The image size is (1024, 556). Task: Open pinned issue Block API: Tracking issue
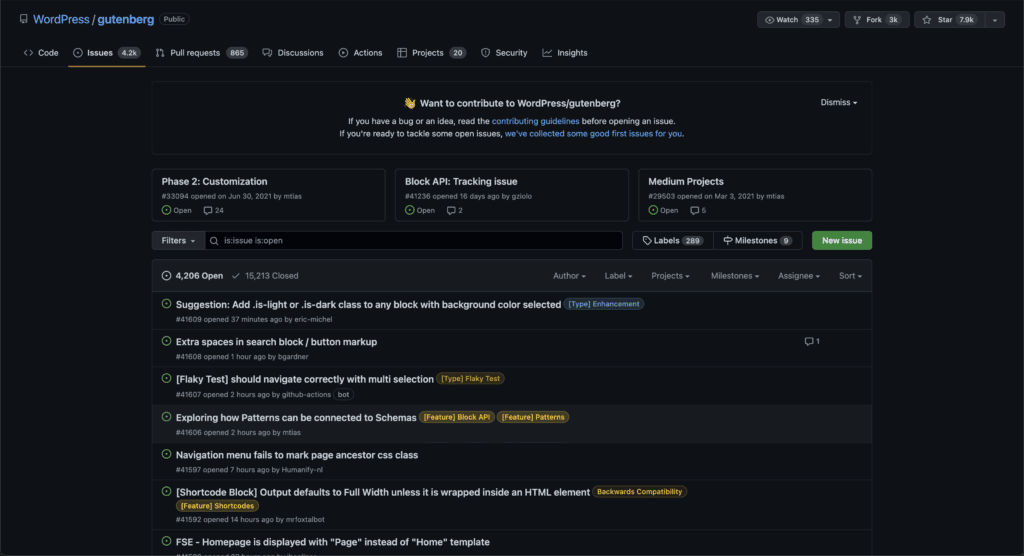tap(461, 182)
